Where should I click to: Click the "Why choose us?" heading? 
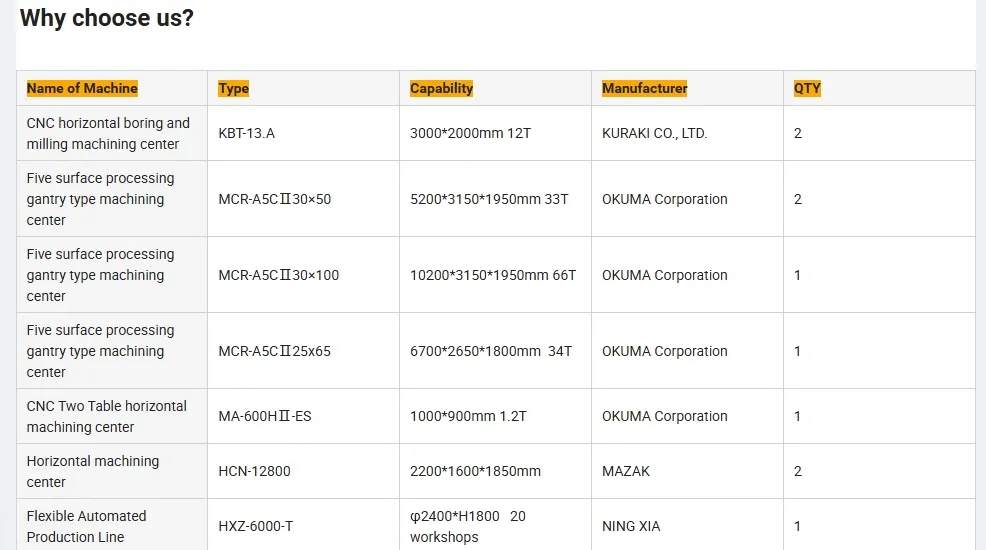click(x=107, y=18)
